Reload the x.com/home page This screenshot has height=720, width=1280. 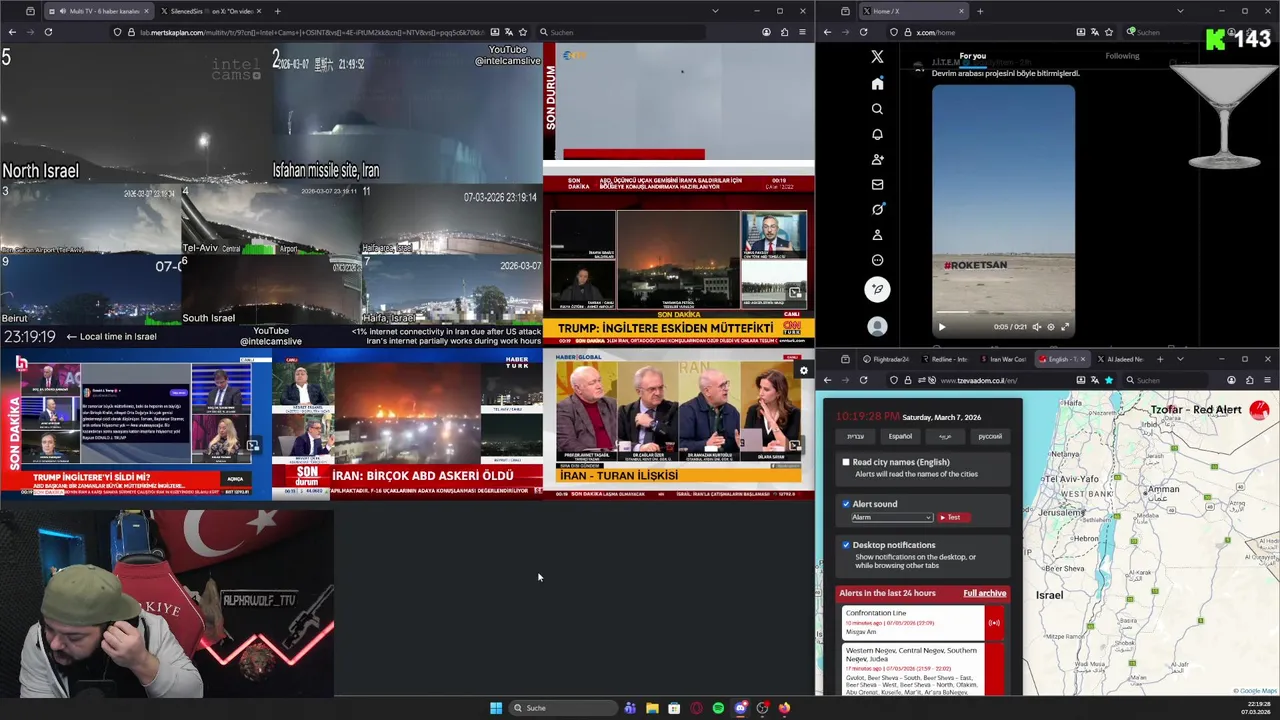(x=863, y=32)
